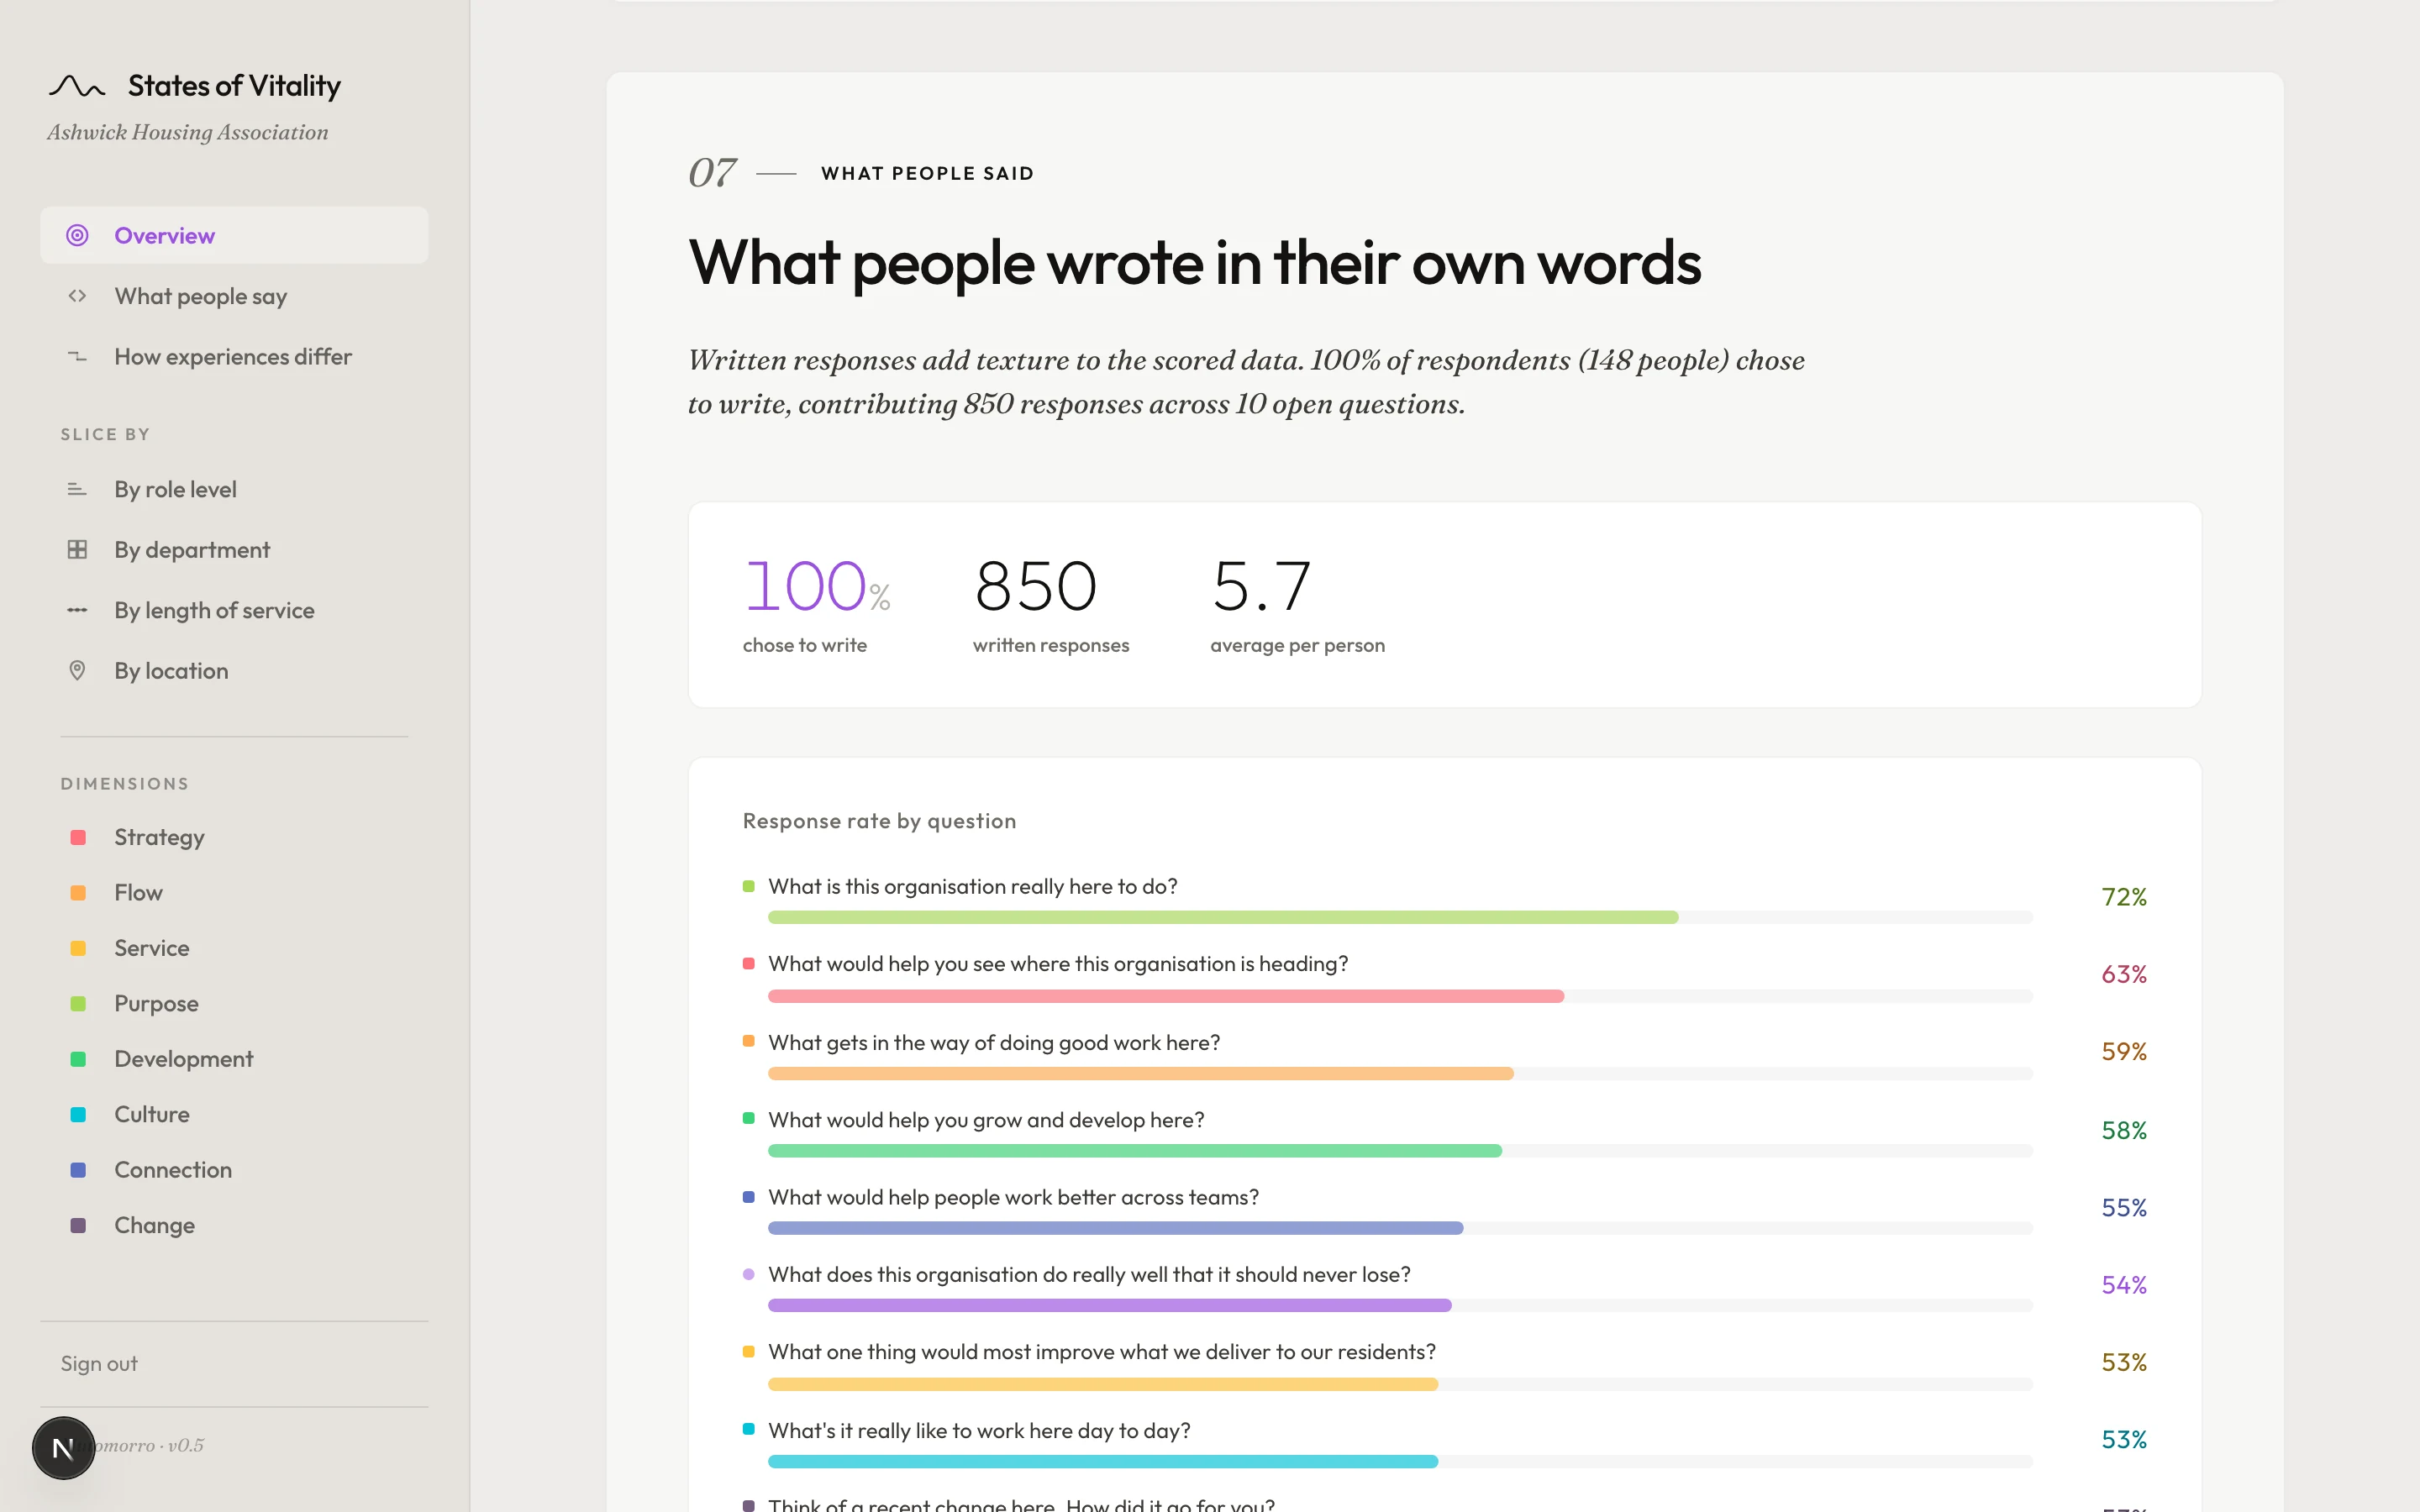The height and width of the screenshot is (1512, 2420).
Task: Click the How experiences differ step icon
Action: click(x=77, y=357)
